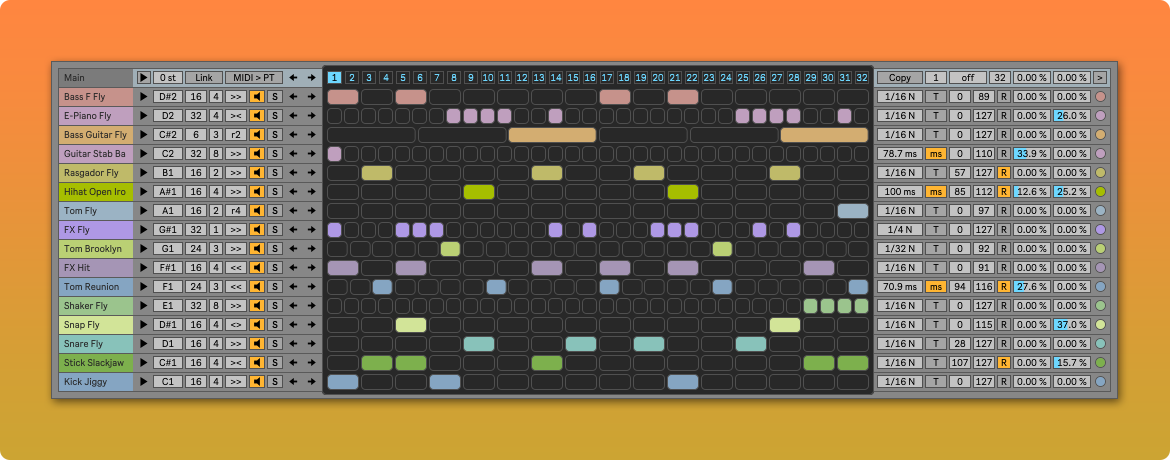1170x460 pixels.
Task: Click the MIDI > PT button
Action: click(253, 78)
